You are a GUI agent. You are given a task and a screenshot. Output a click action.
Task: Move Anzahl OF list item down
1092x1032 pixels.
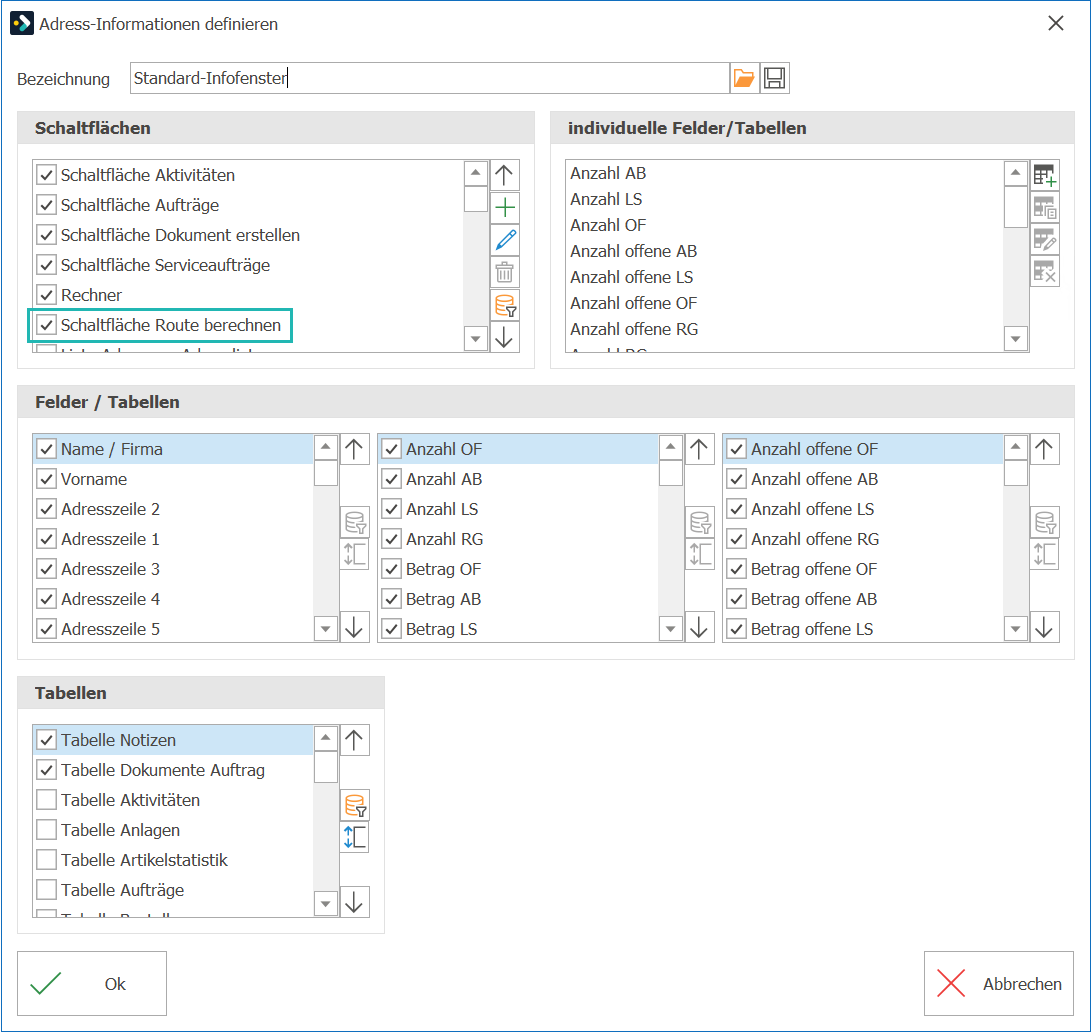pos(699,627)
